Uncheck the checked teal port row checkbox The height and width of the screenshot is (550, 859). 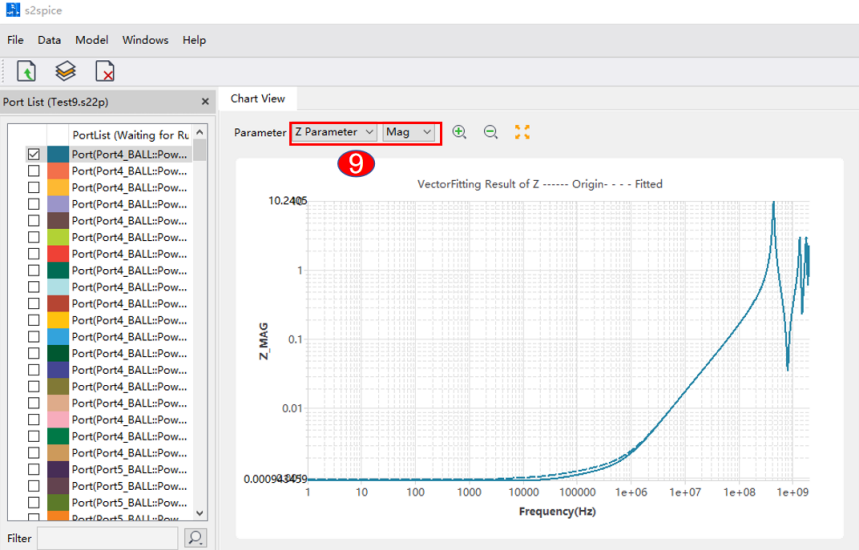(34, 154)
